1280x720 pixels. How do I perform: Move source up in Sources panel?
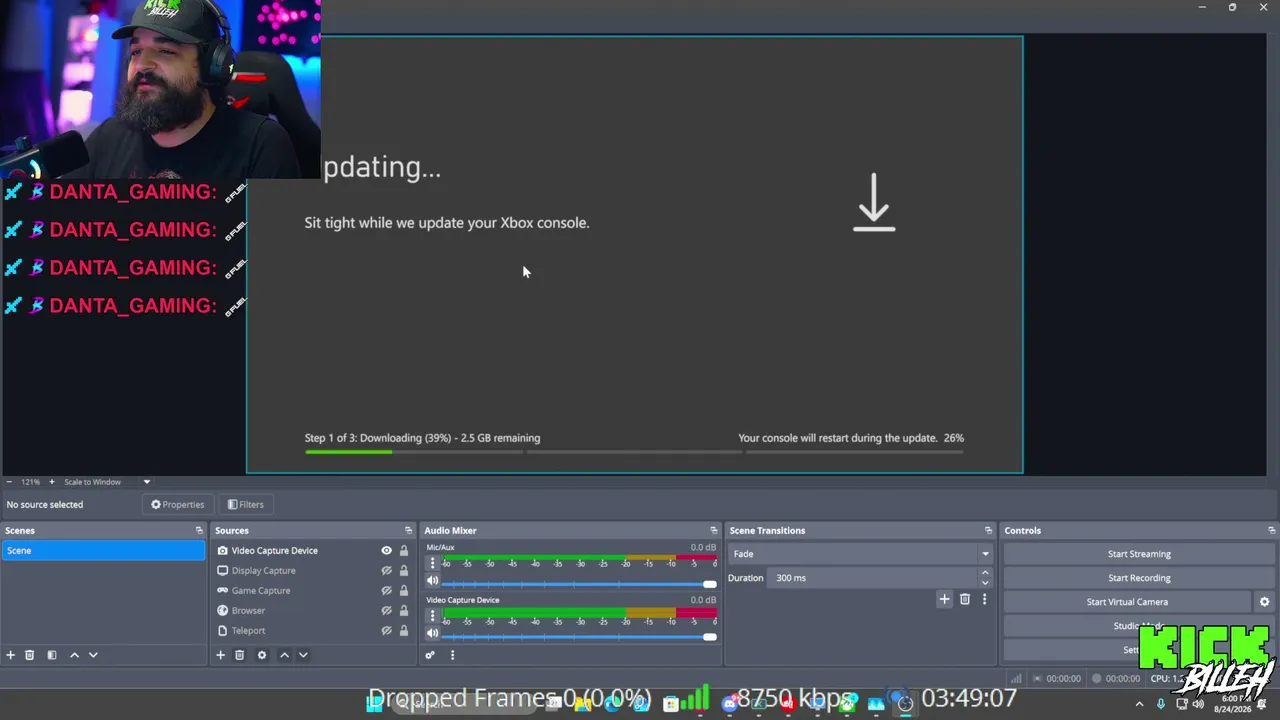coord(284,655)
